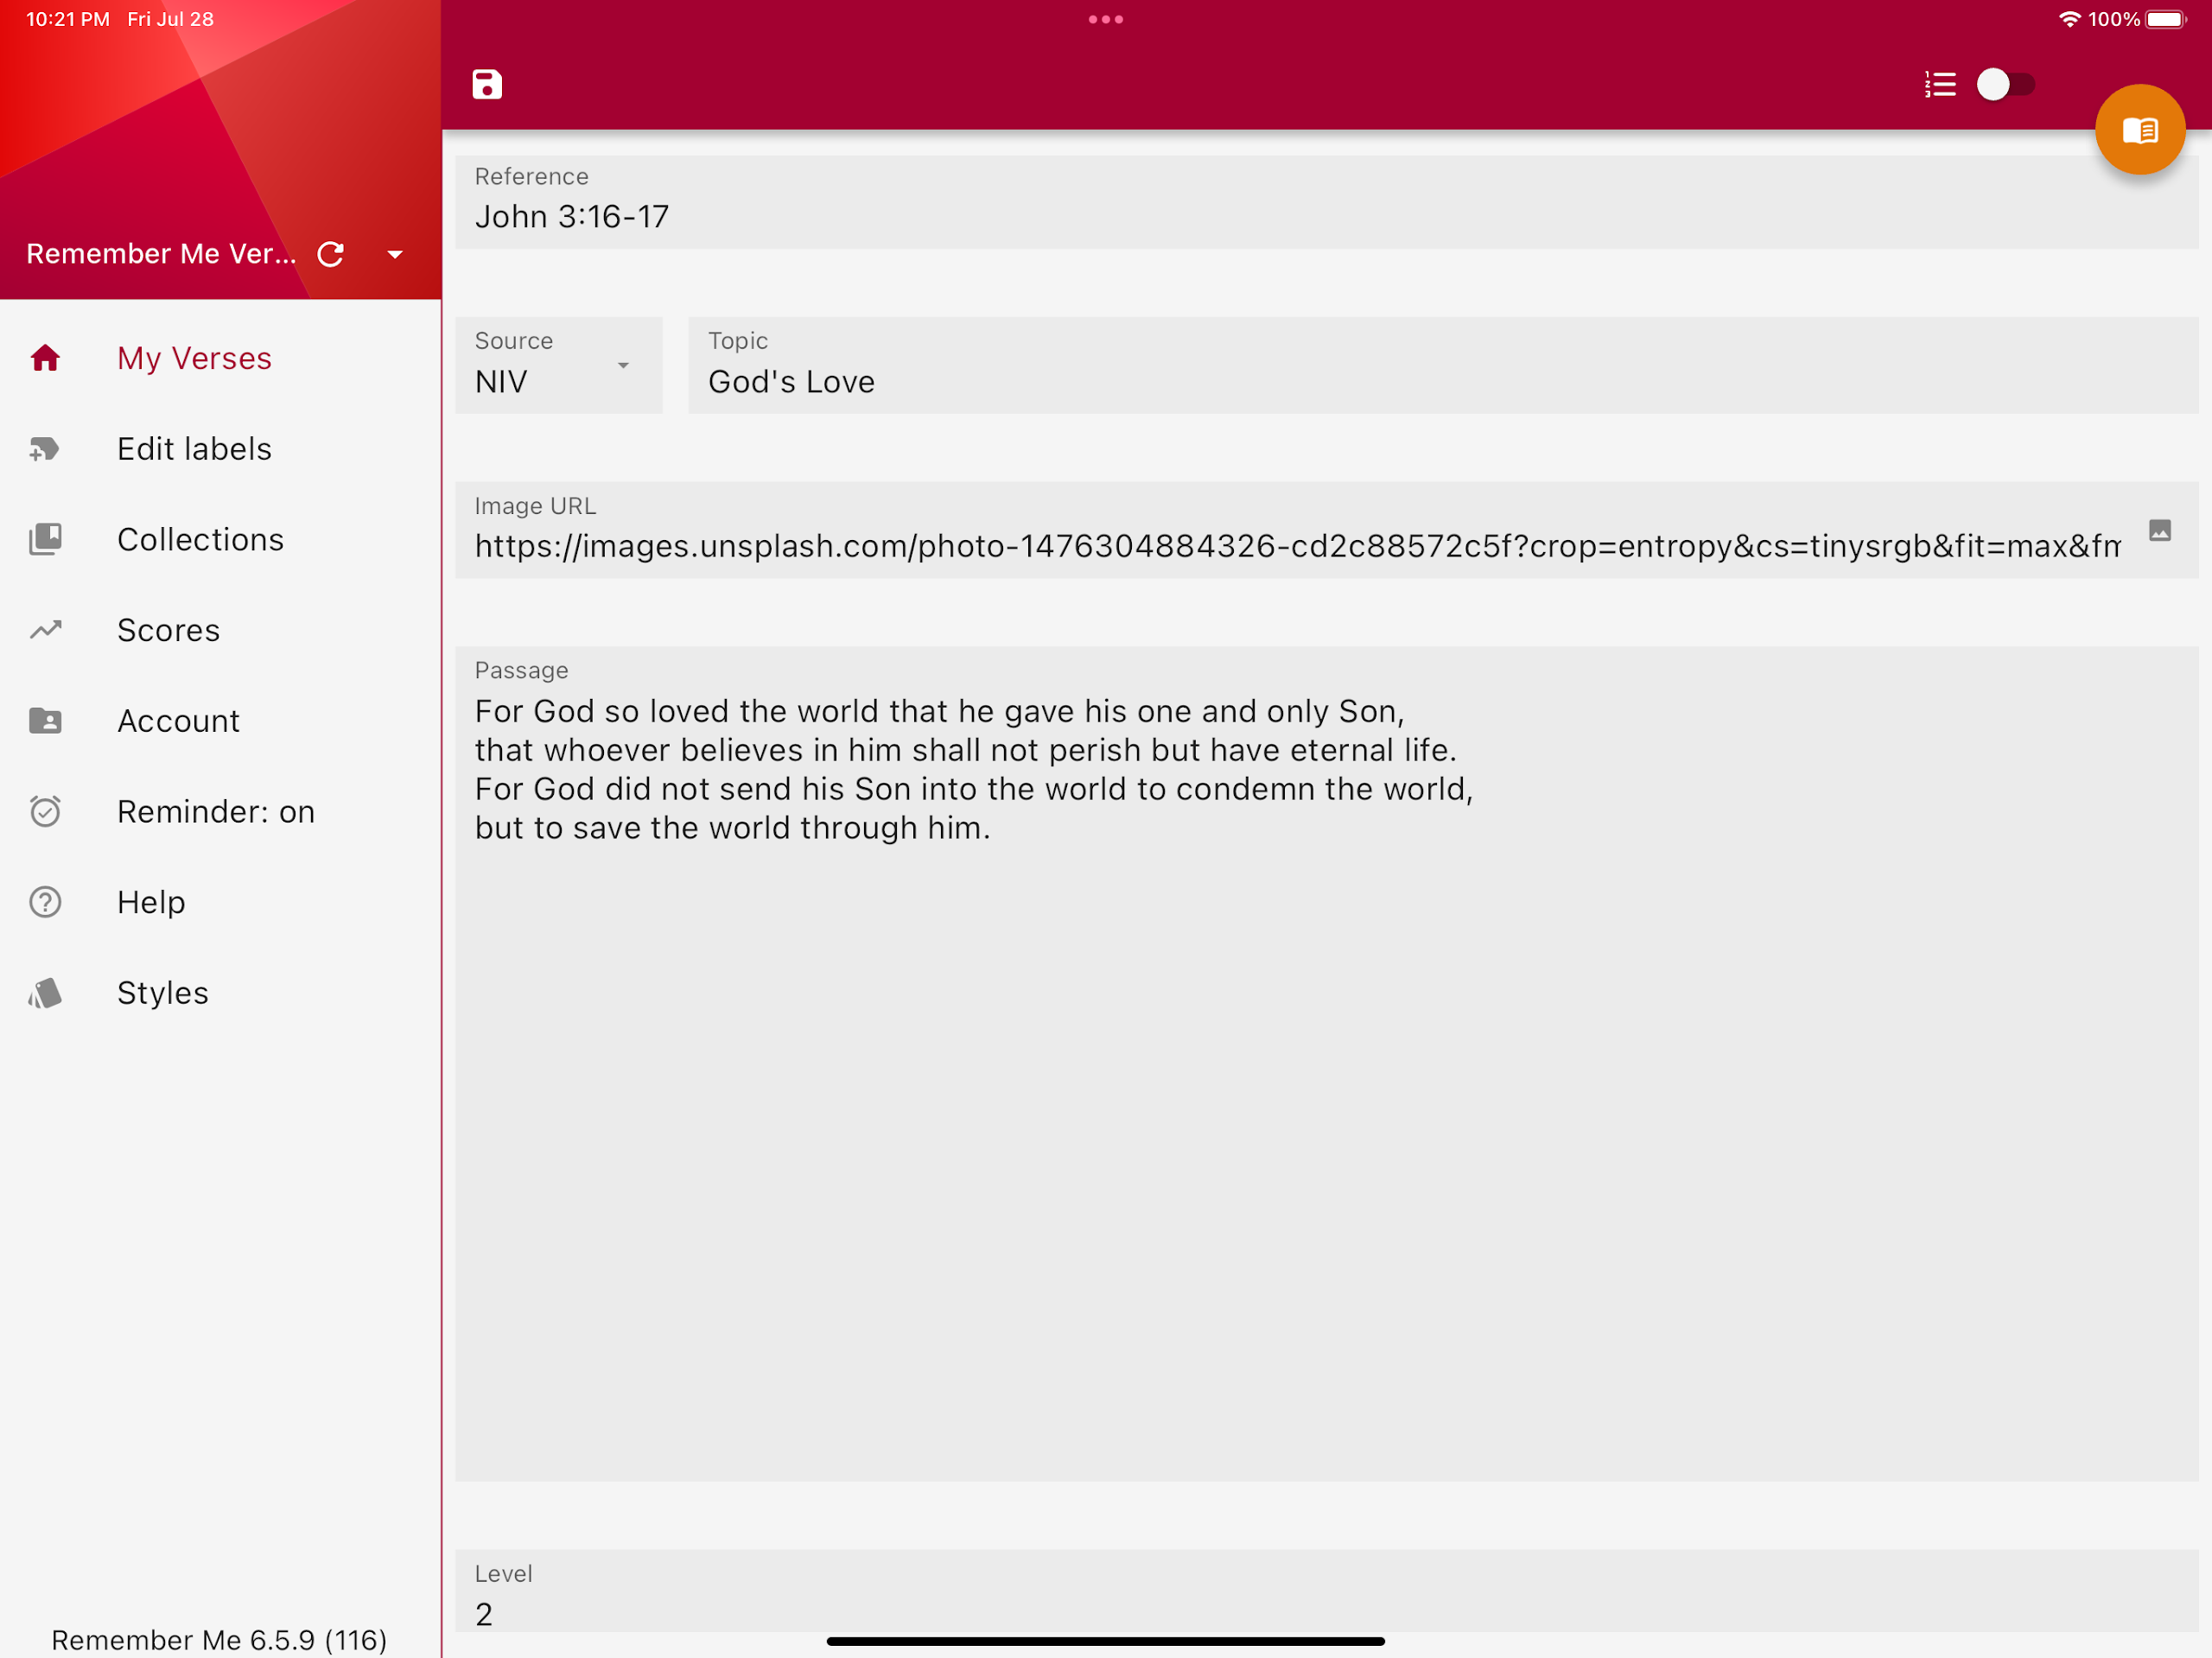Tap the orange open book button
The height and width of the screenshot is (1658, 2212).
[x=2139, y=130]
